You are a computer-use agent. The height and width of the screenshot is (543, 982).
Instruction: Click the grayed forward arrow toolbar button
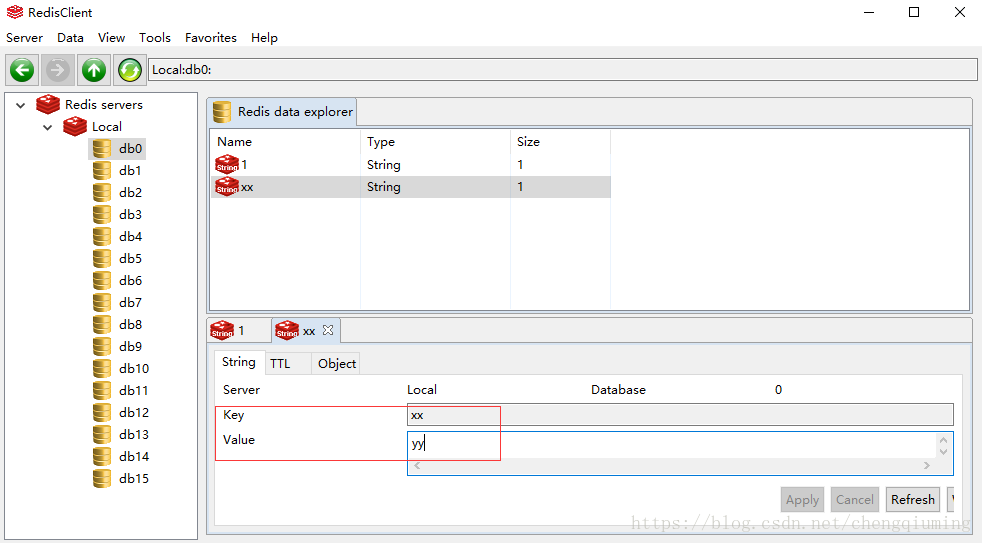tap(58, 70)
